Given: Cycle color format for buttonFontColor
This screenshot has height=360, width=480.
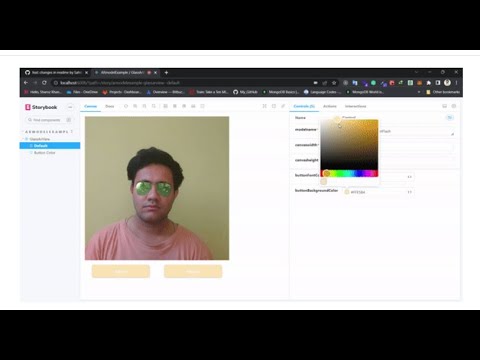Looking at the screenshot, I should (409, 177).
